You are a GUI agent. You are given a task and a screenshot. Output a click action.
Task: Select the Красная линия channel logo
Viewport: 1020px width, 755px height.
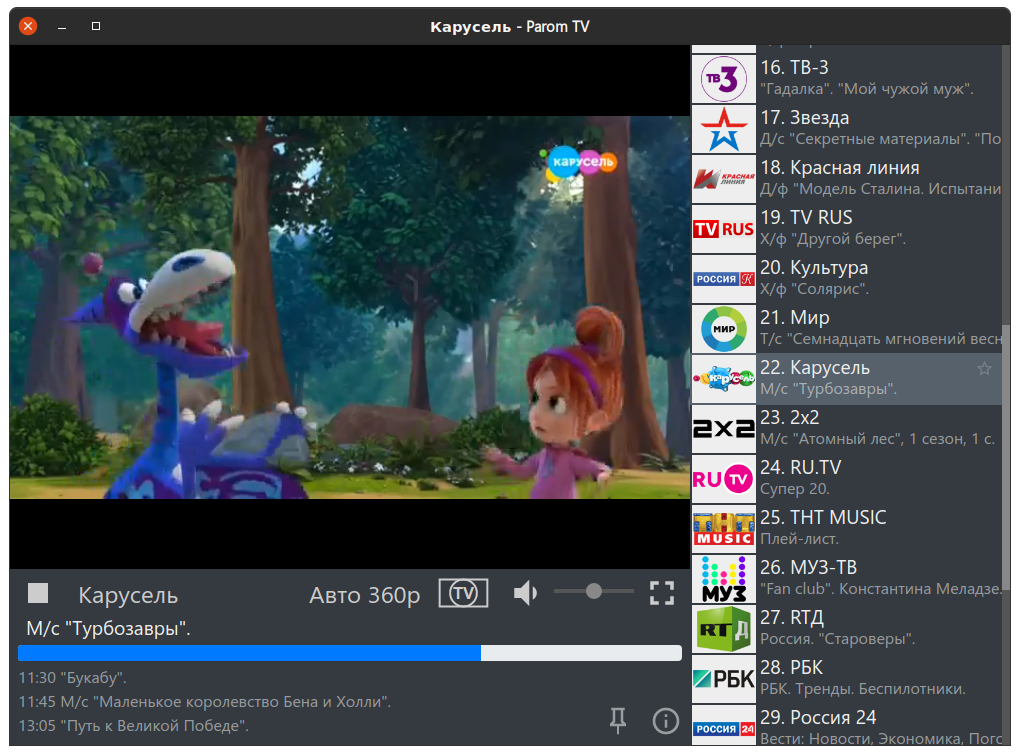(723, 179)
